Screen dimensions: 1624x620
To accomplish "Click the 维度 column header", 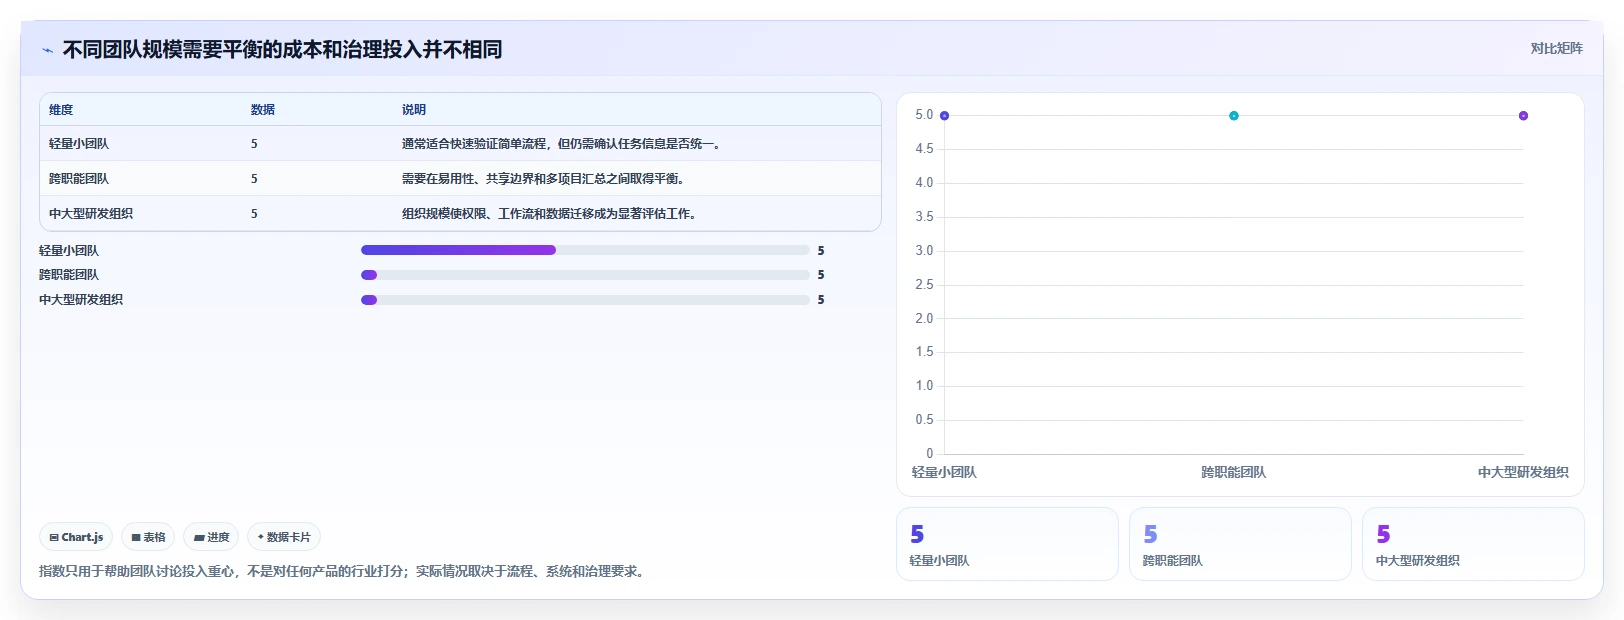I will coord(61,110).
